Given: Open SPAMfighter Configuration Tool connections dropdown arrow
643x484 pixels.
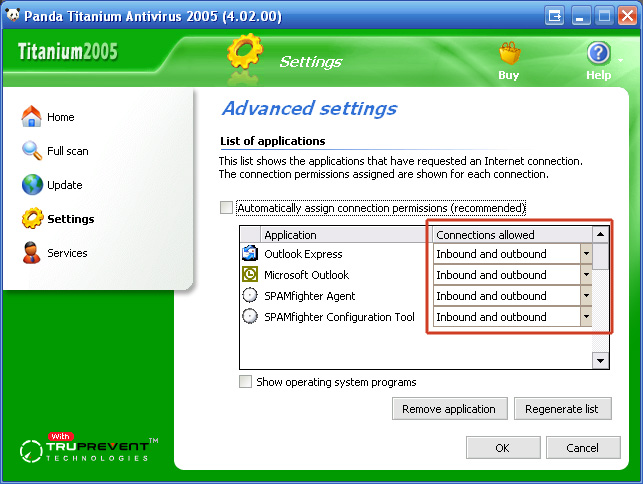Looking at the screenshot, I should click(x=586, y=316).
